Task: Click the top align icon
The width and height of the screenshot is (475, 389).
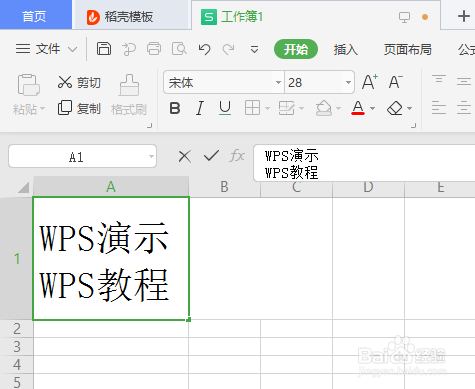Action: pos(439,79)
